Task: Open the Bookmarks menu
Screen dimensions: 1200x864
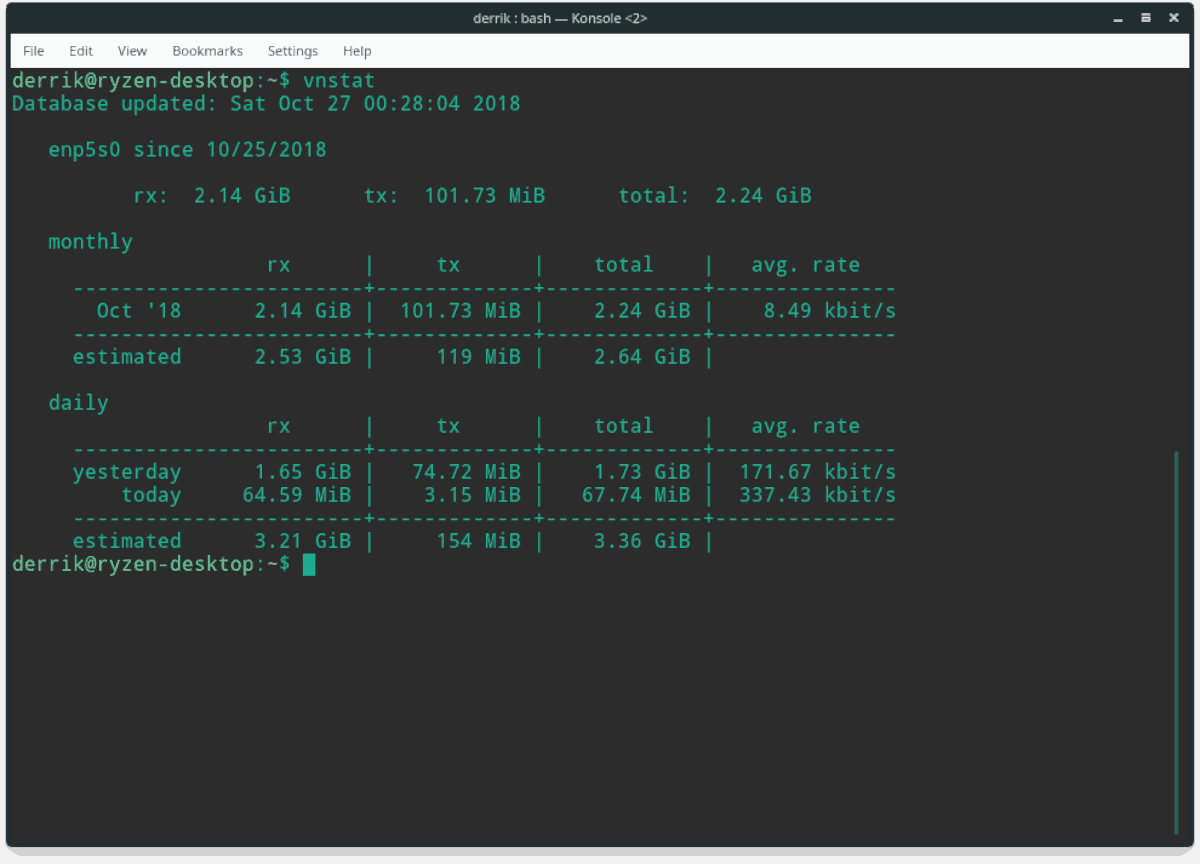Action: pos(207,50)
